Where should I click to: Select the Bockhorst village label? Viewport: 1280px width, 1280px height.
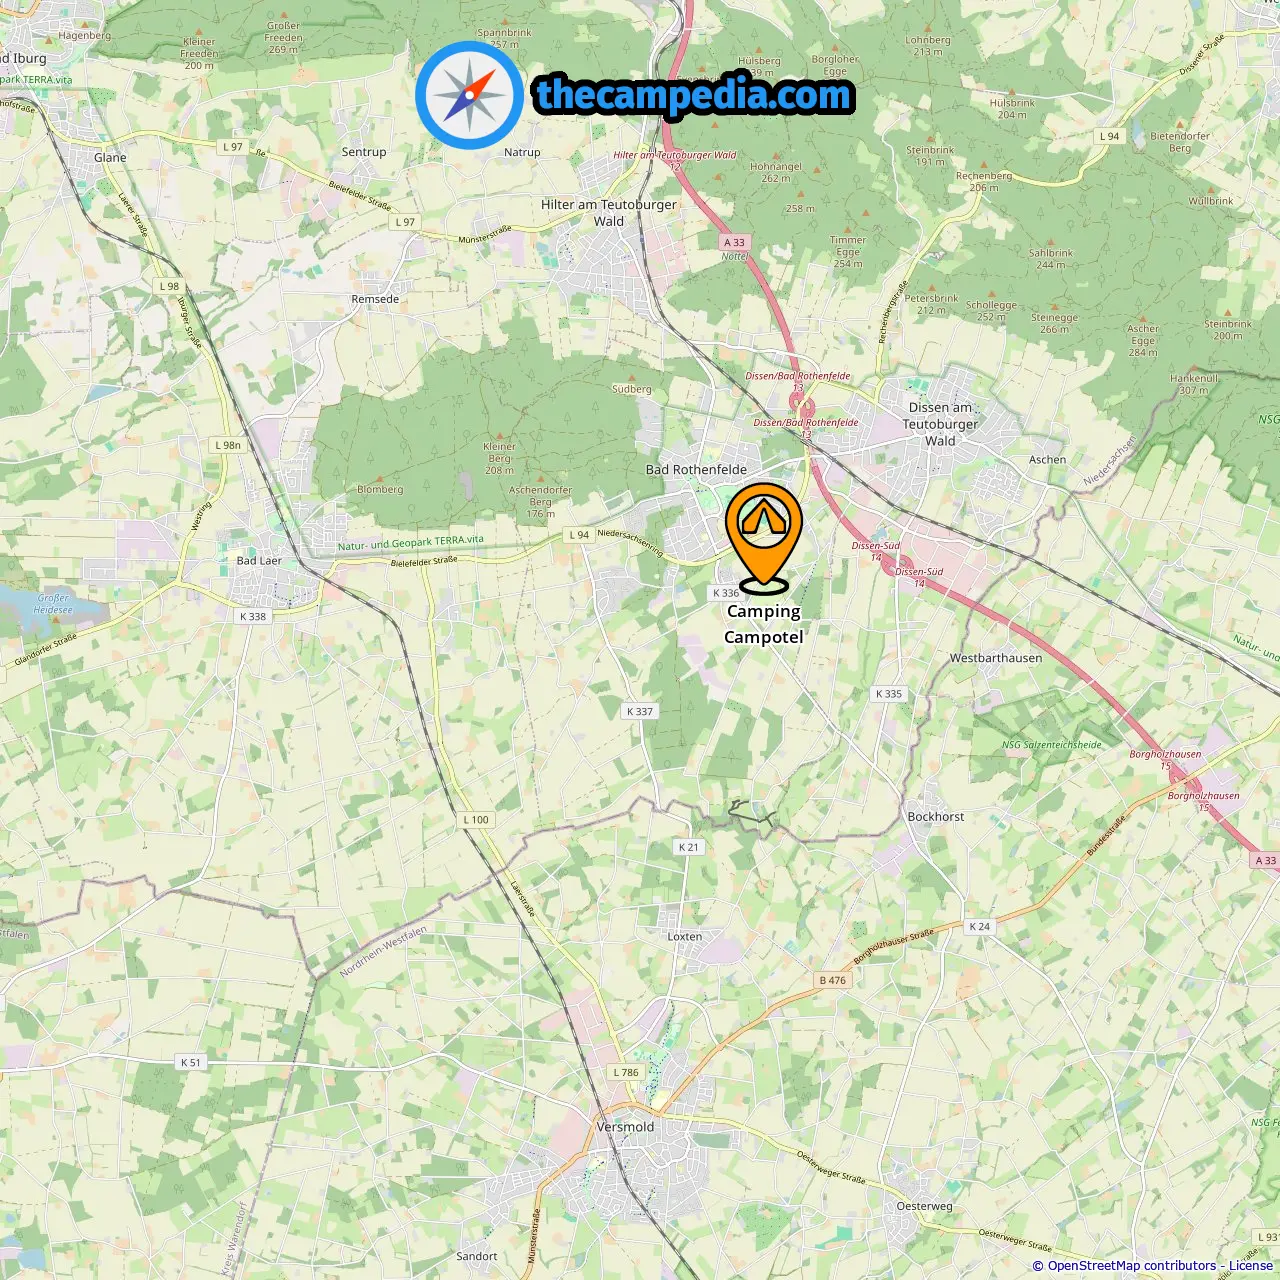click(936, 817)
